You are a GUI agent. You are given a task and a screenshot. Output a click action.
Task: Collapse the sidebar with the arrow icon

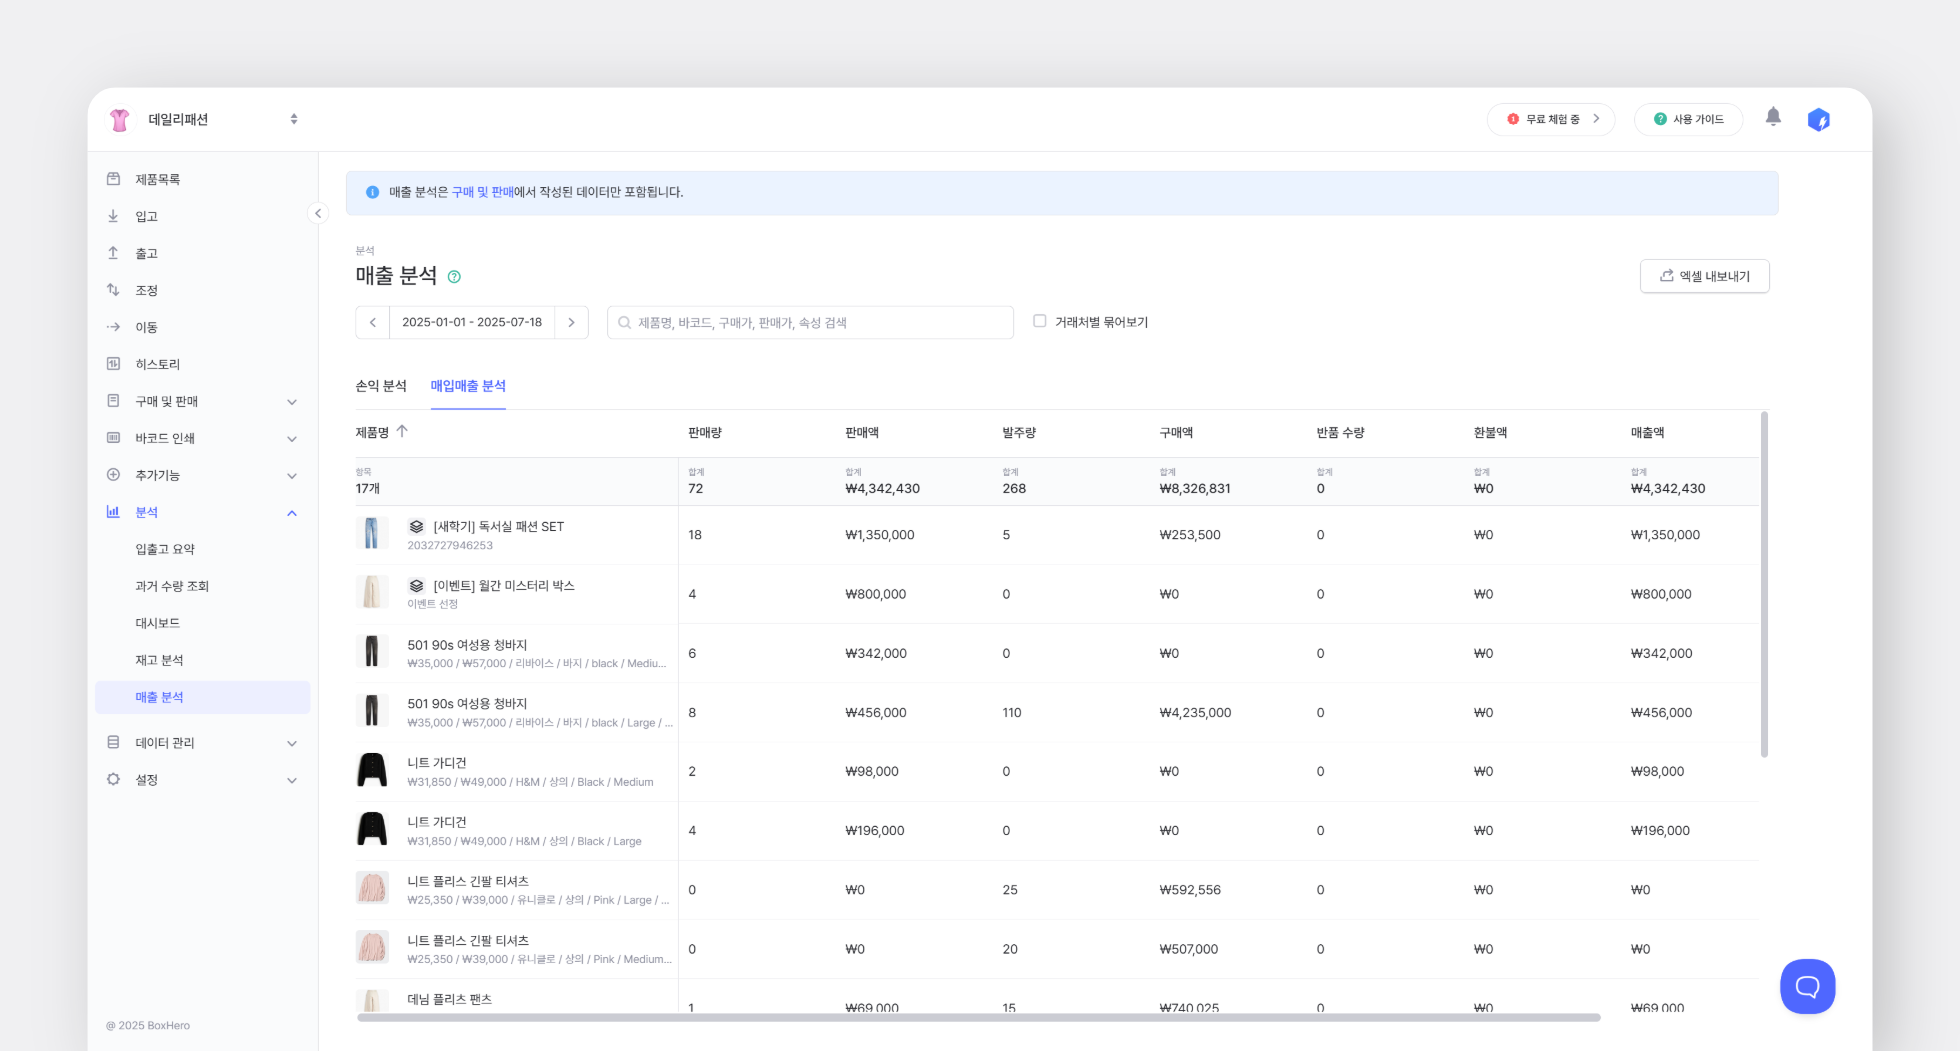click(318, 213)
